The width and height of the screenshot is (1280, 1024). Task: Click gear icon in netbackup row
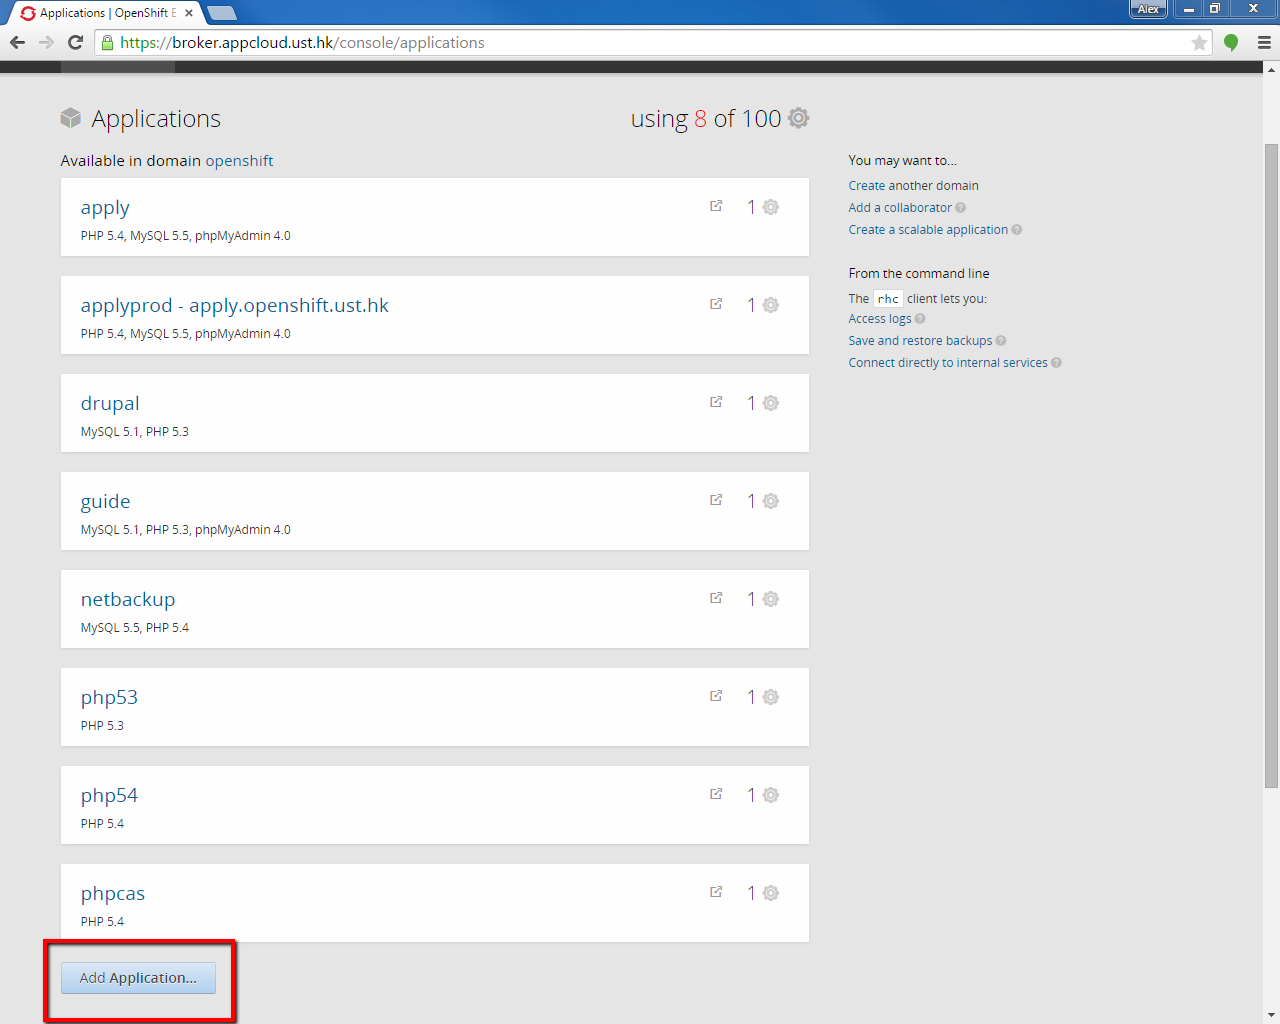[771, 599]
